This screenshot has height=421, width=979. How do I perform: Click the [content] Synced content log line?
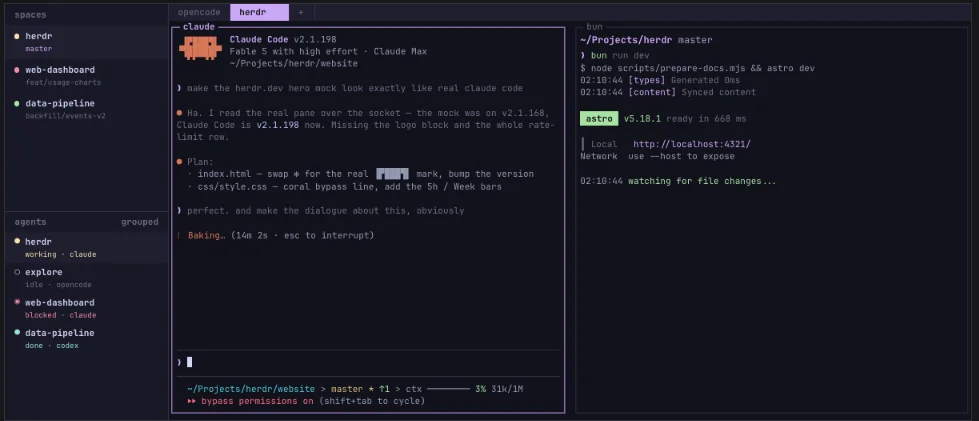pyautogui.click(x=667, y=92)
